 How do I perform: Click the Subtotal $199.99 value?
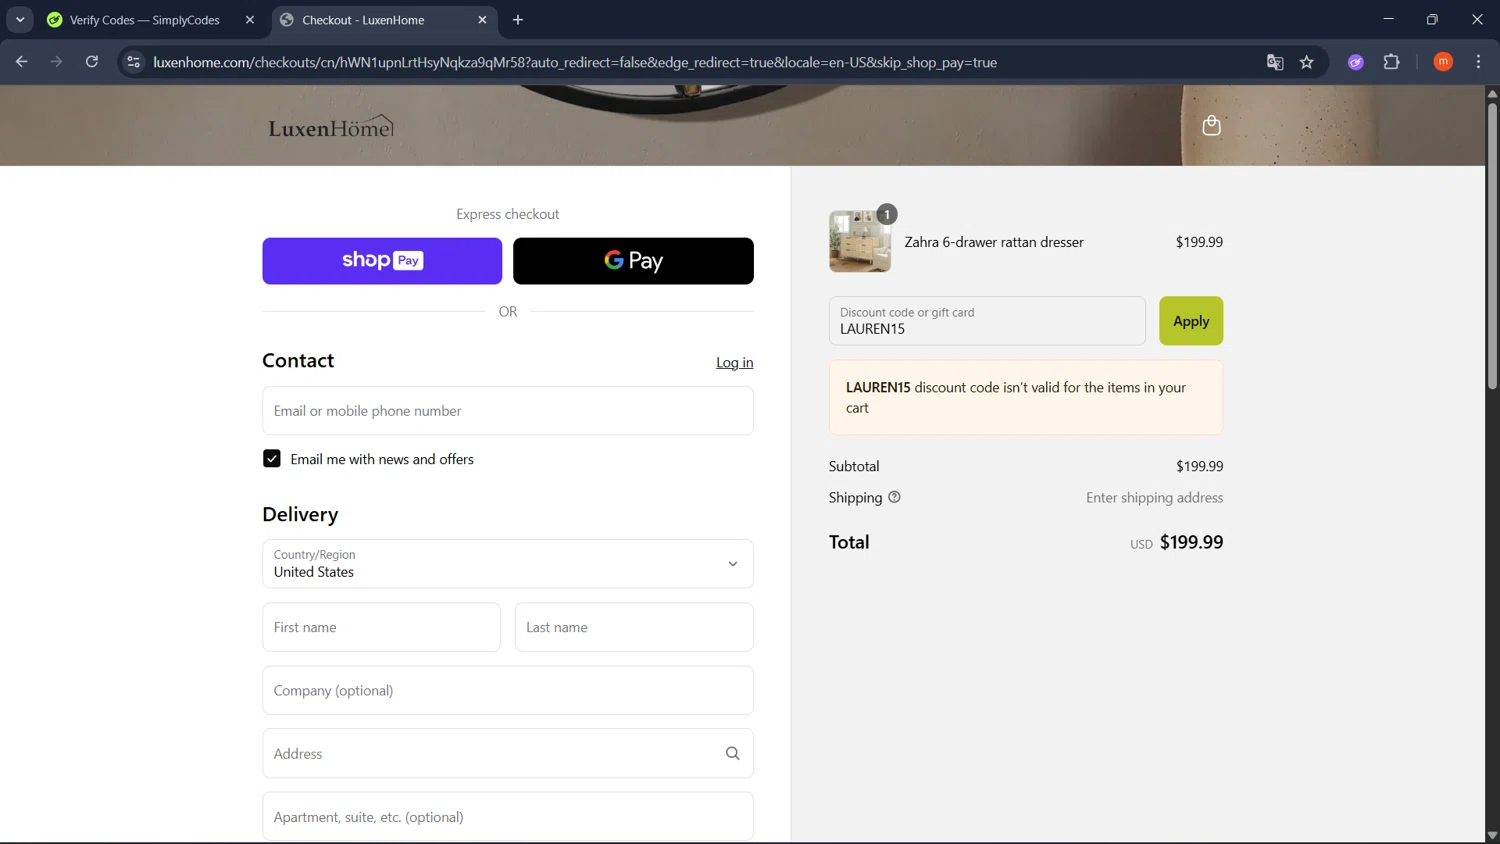tap(1199, 466)
